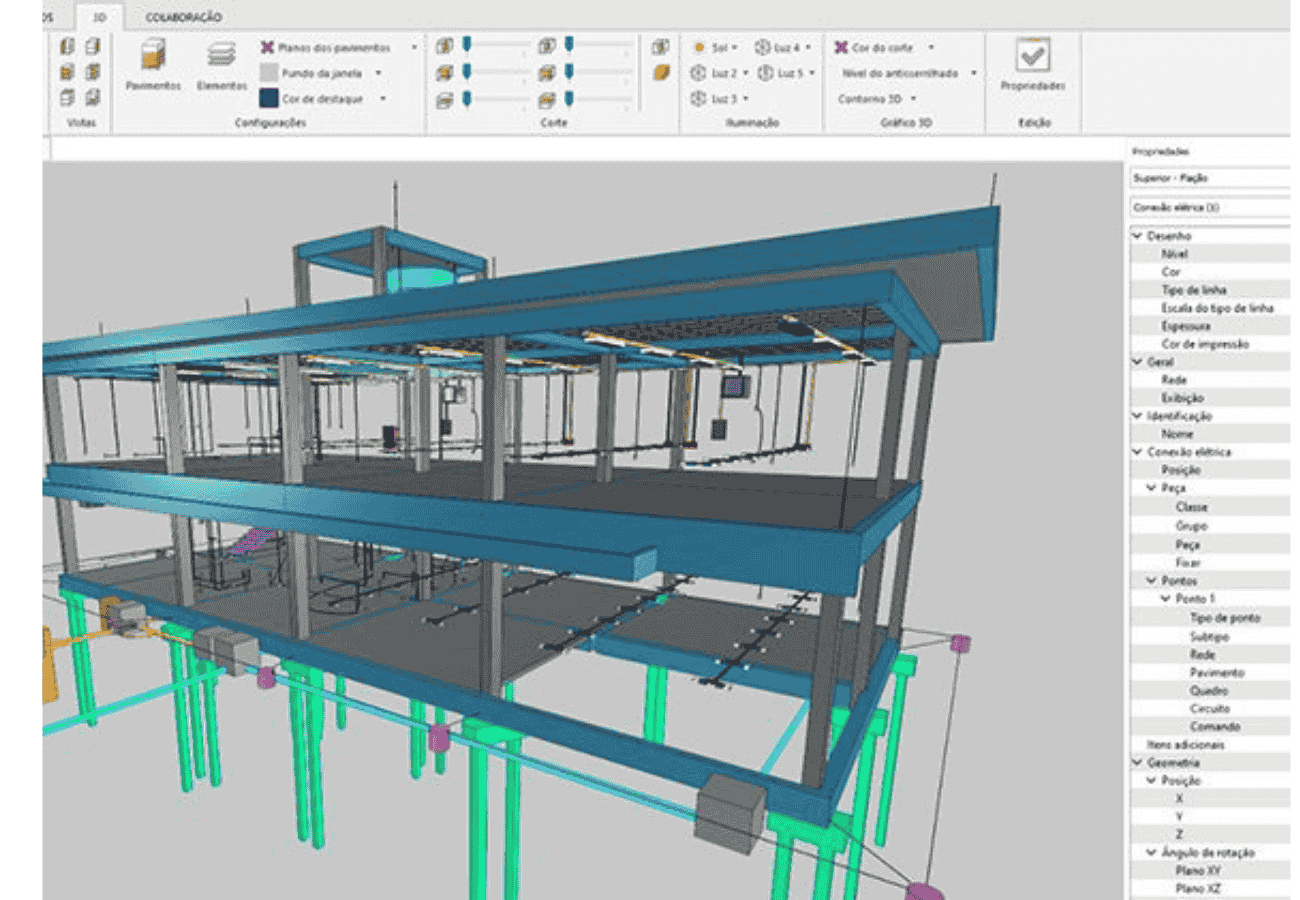
Task: Collapse the Pontos subsection
Action: pos(1151,581)
